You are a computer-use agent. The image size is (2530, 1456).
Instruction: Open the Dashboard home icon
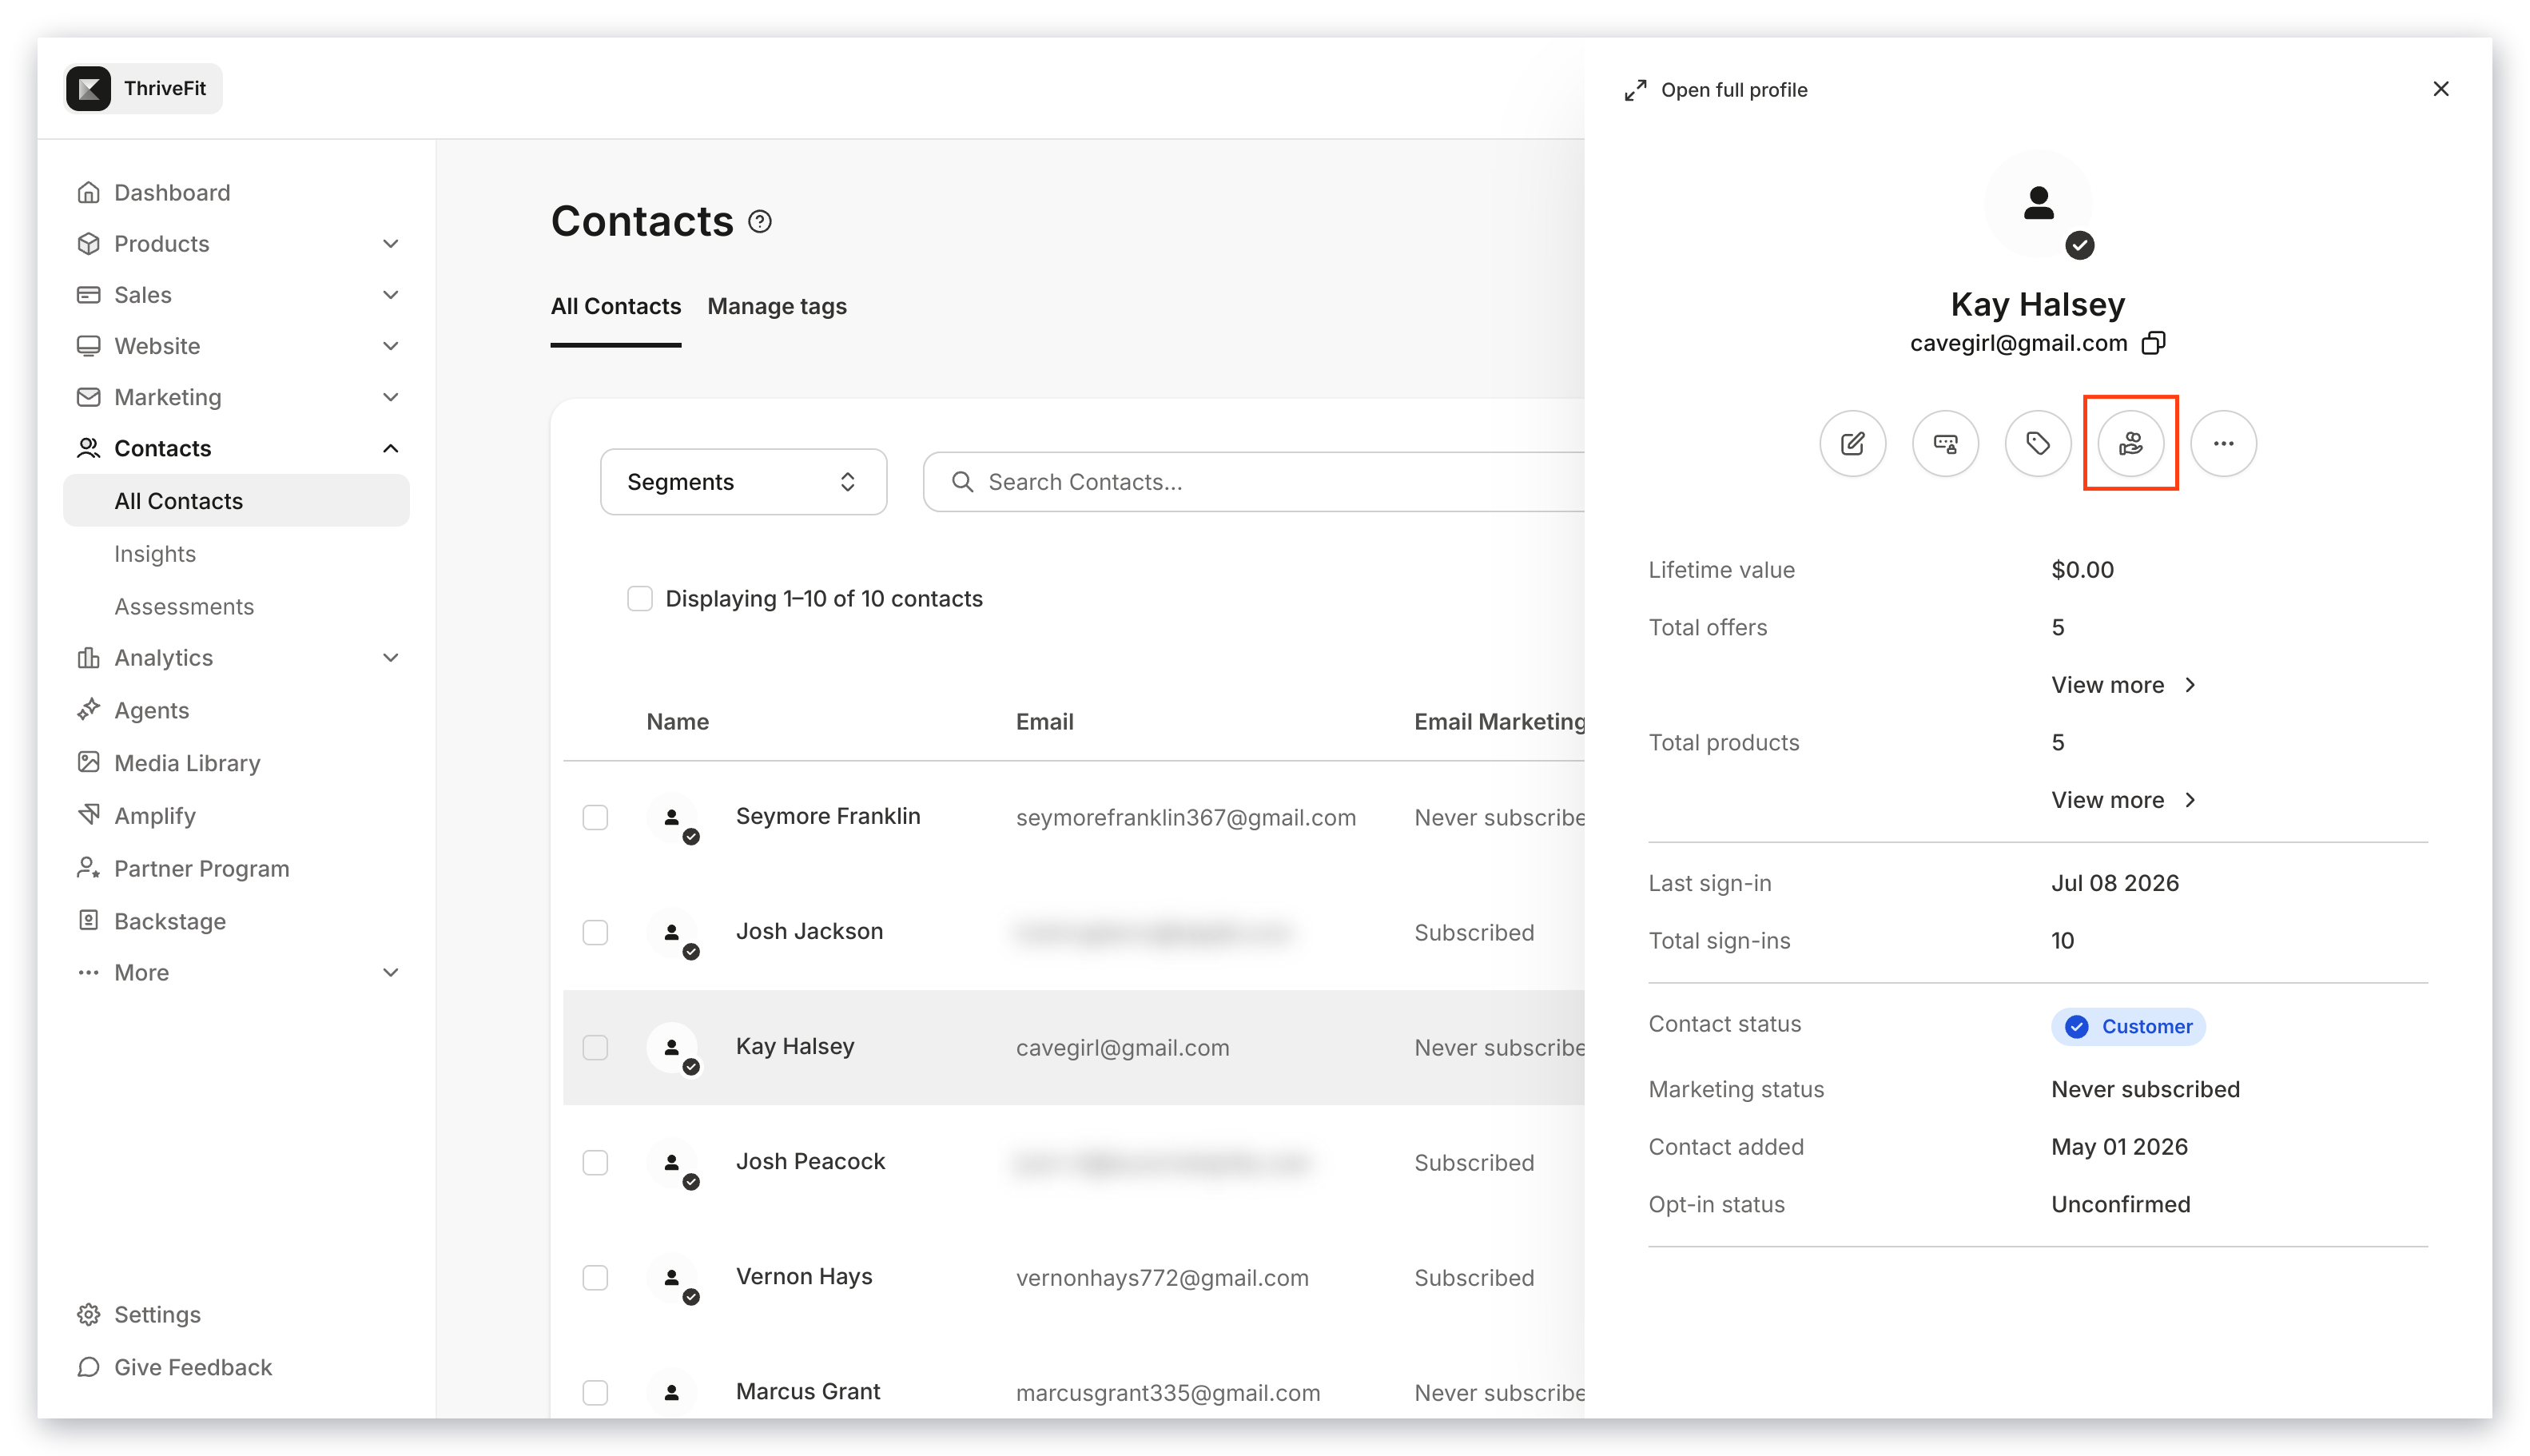88,192
